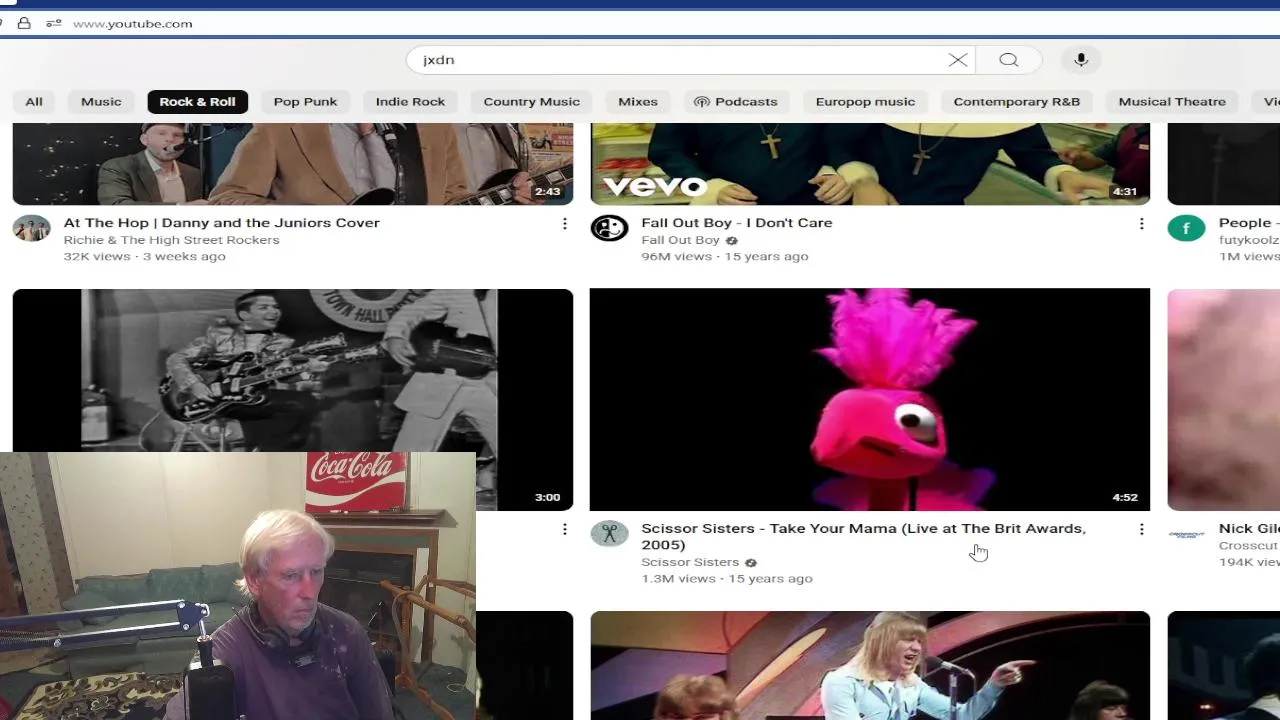1280x720 pixels.
Task: Open Scissor Sisters channel avatar
Action: pyautogui.click(x=609, y=533)
